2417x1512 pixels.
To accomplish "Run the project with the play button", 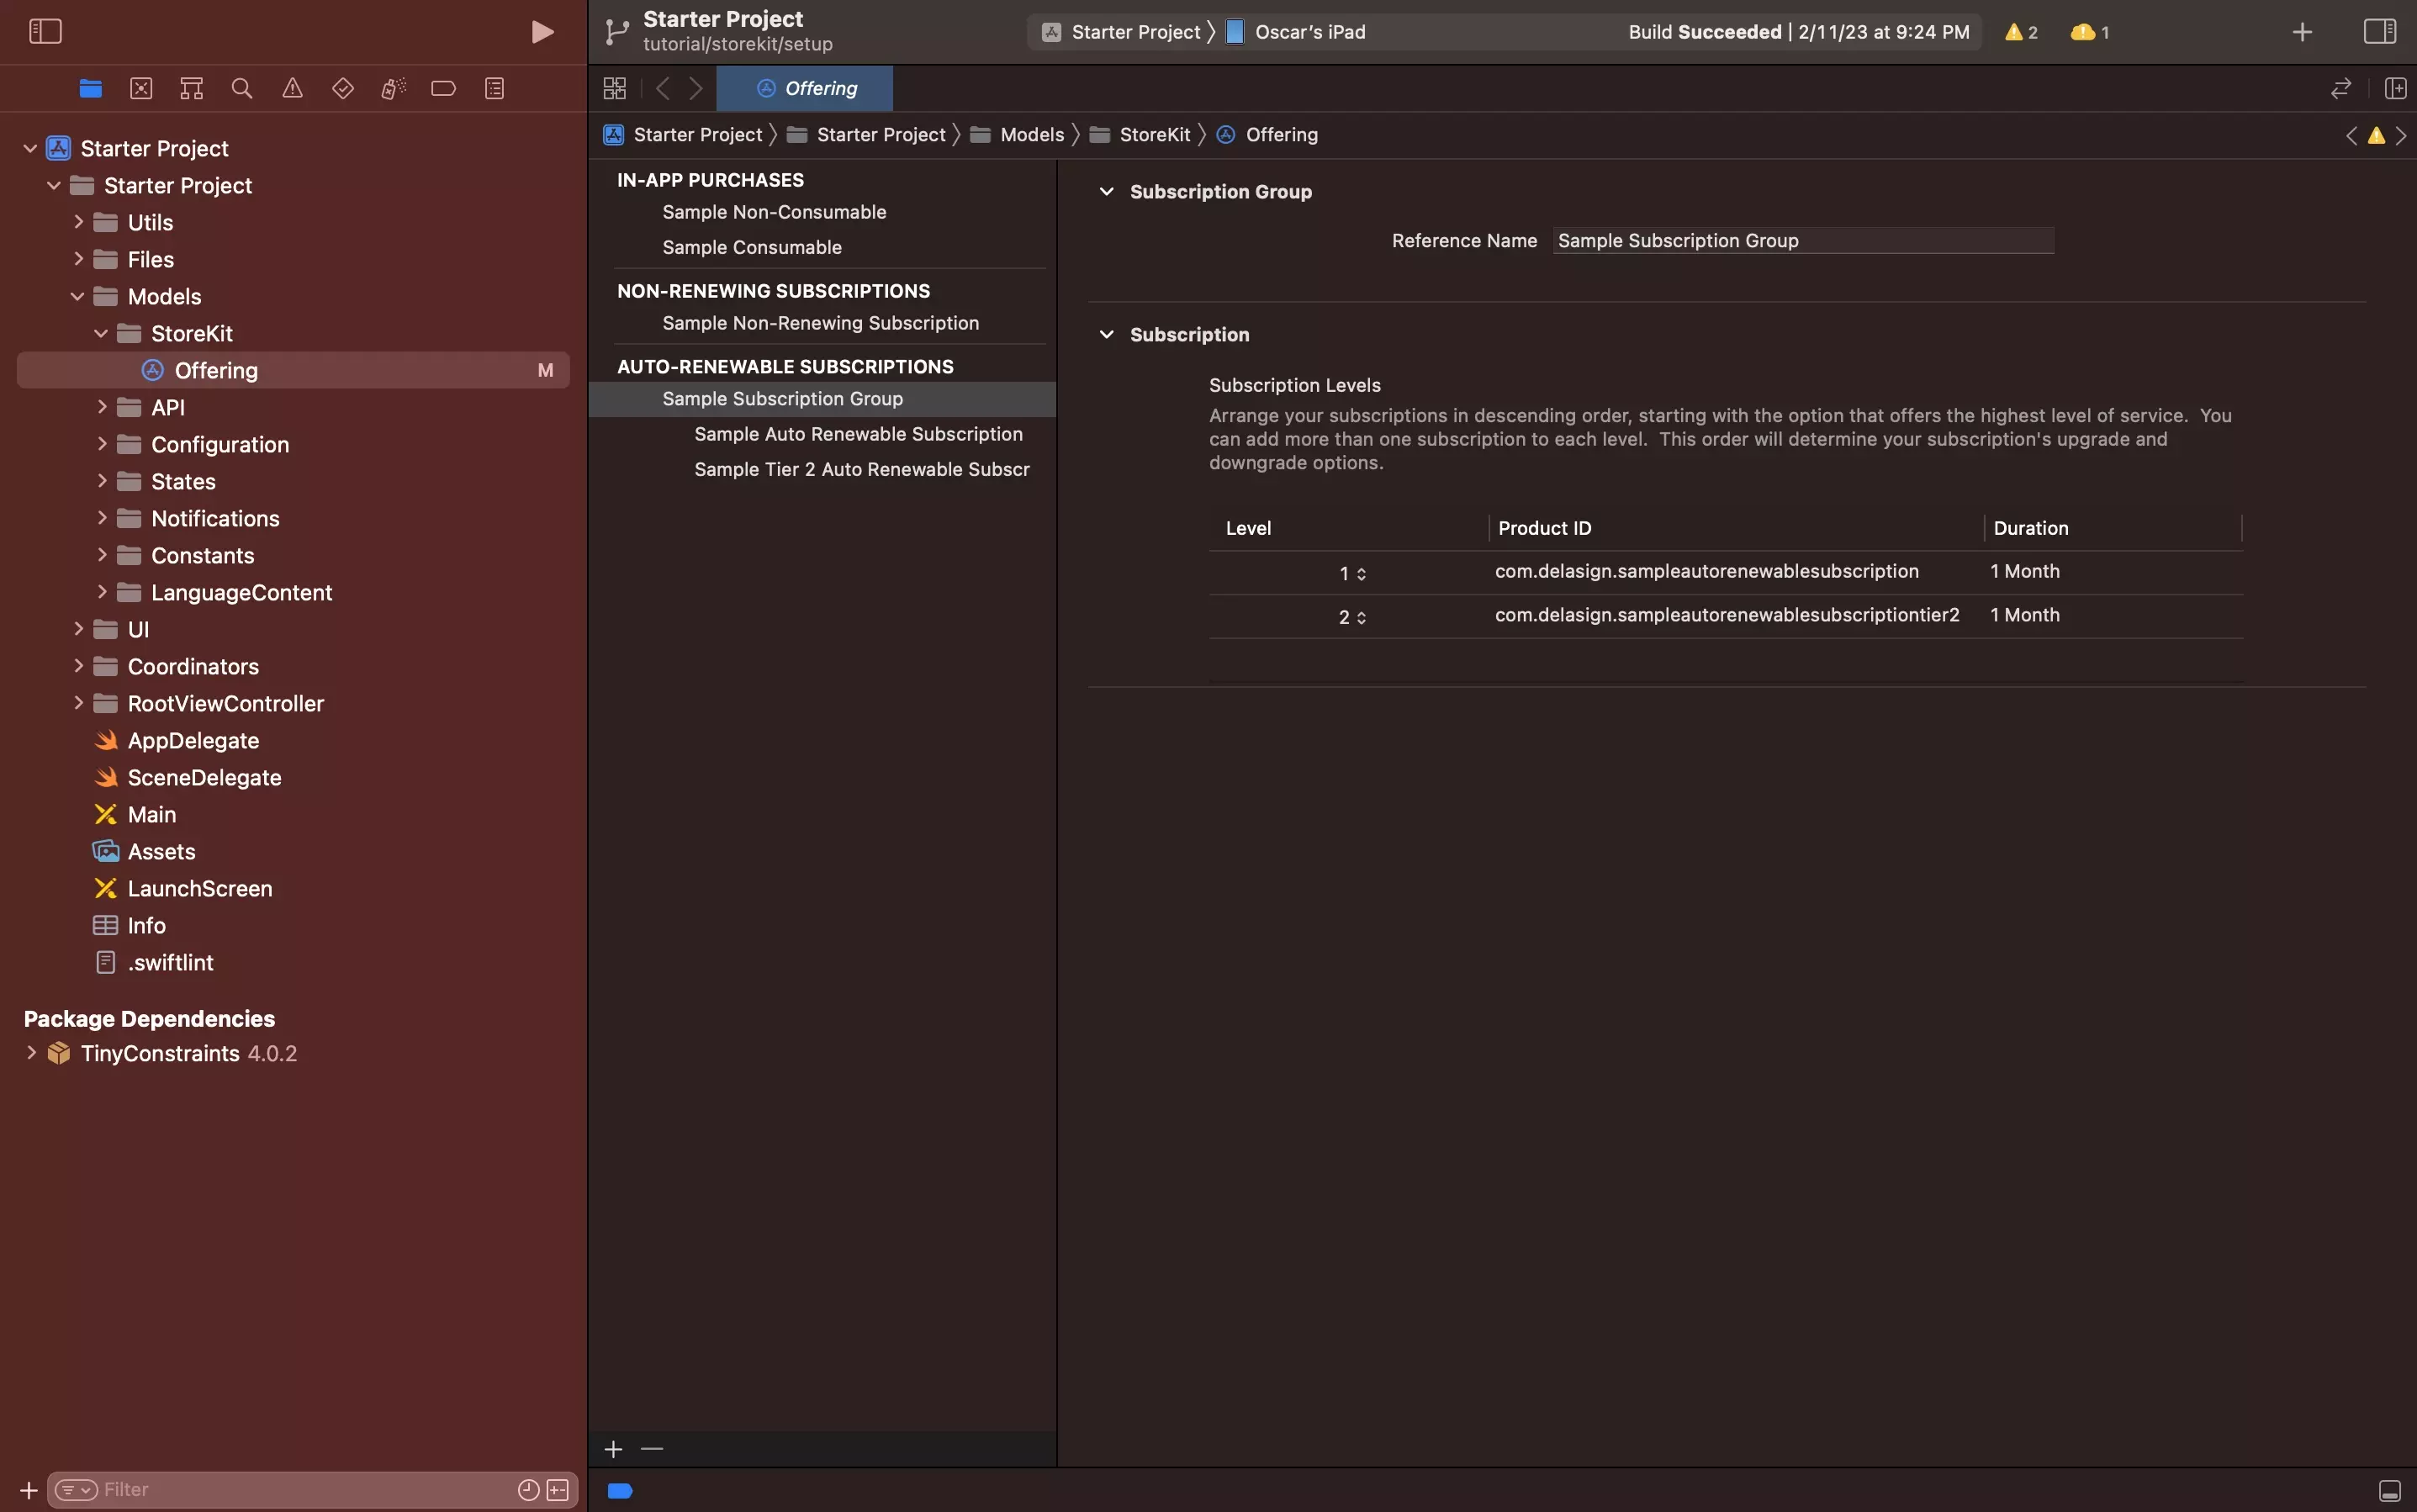I will point(542,32).
